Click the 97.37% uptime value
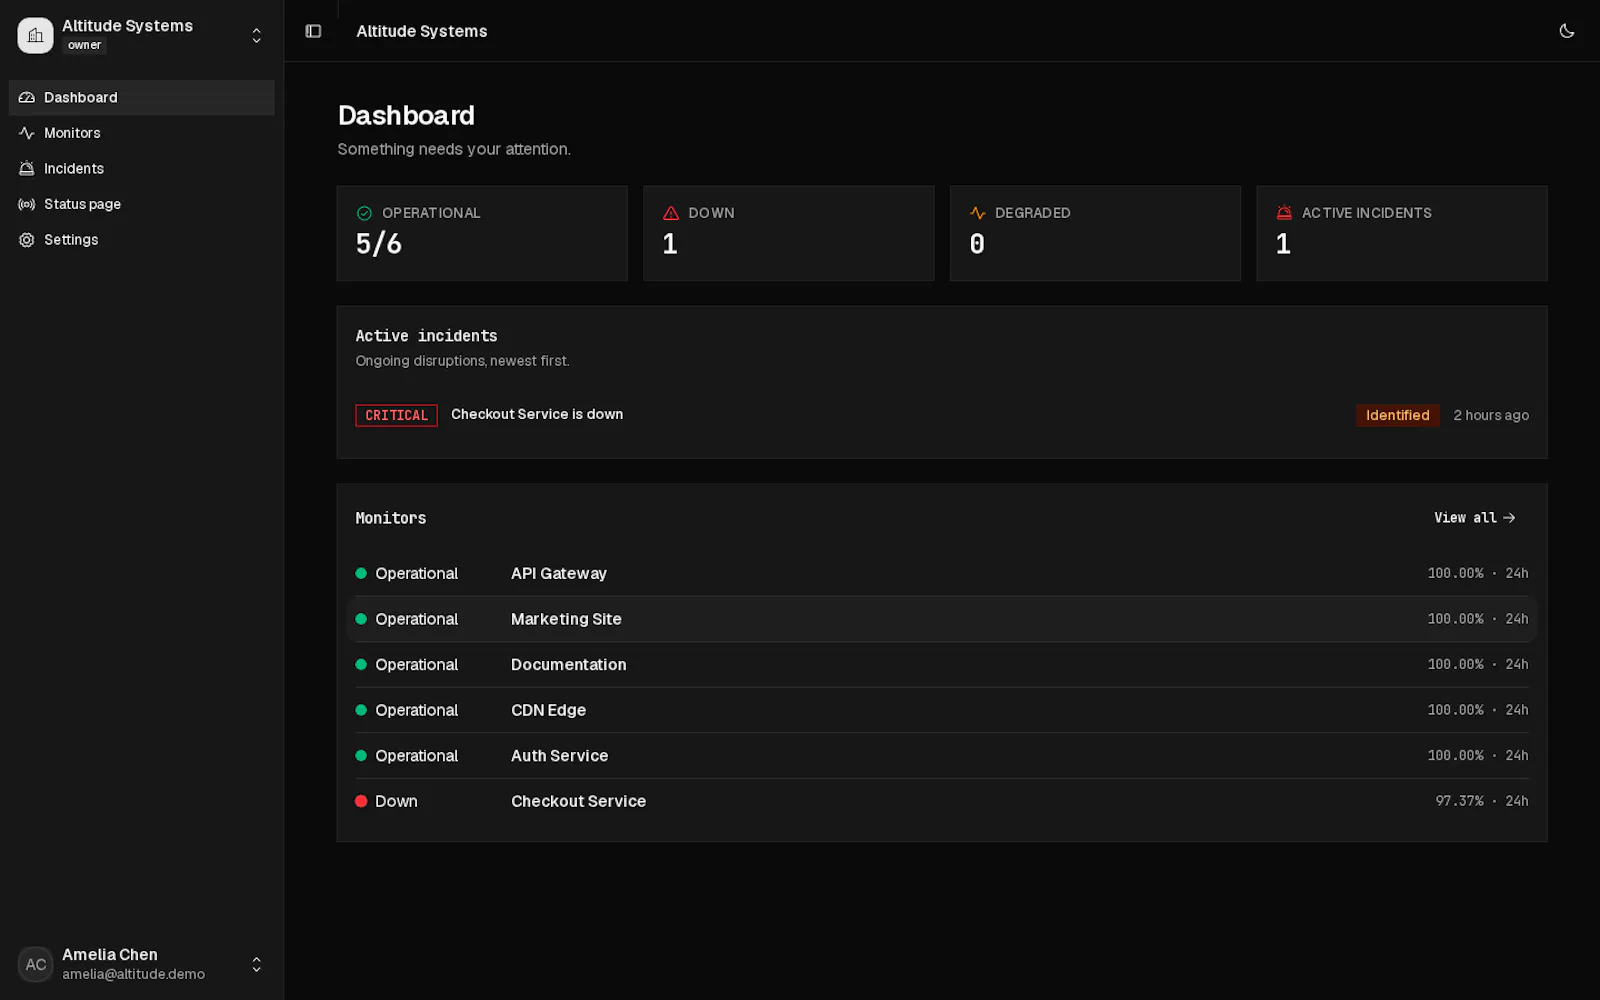The width and height of the screenshot is (1600, 1000). coord(1459,801)
